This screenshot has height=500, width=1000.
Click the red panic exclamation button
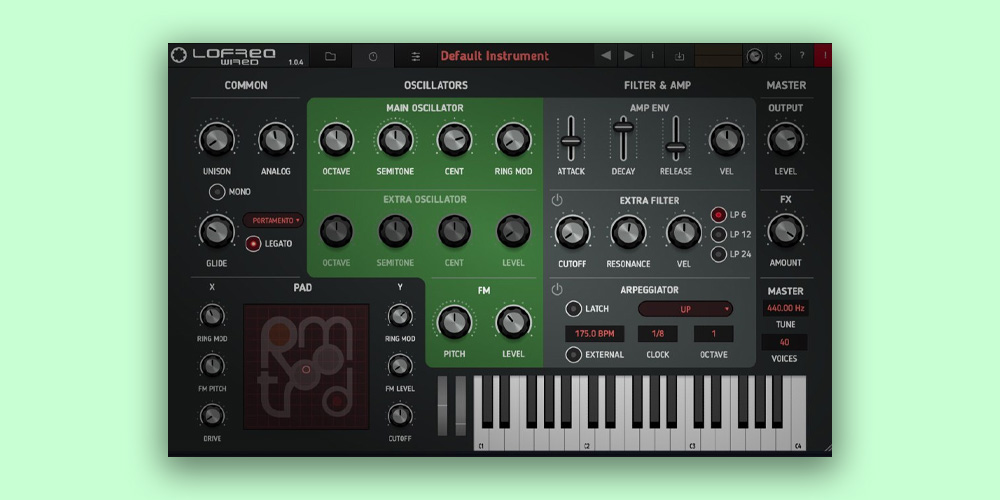tap(823, 55)
